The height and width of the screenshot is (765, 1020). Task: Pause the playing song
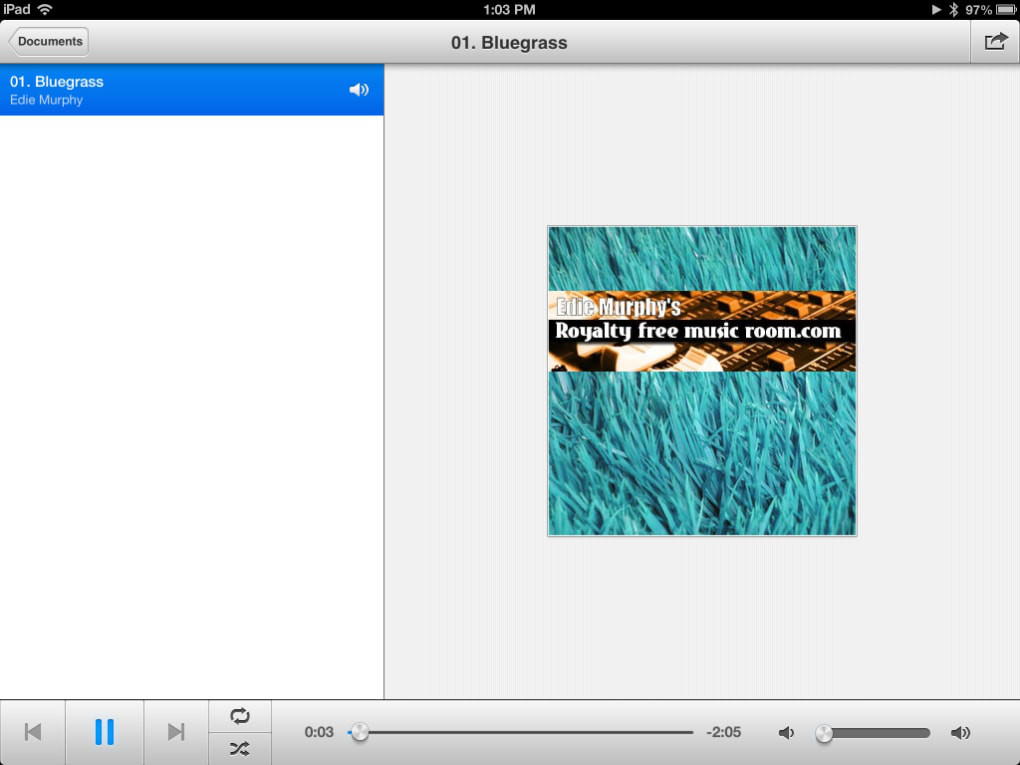(104, 732)
